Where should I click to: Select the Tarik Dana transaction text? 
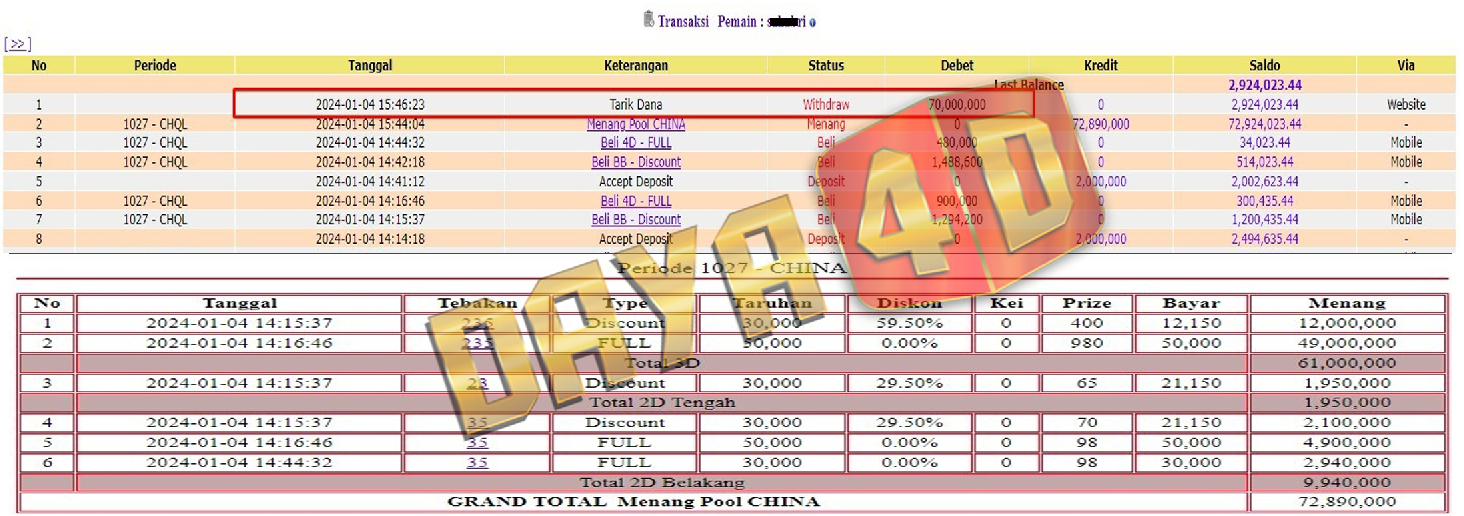(x=636, y=104)
